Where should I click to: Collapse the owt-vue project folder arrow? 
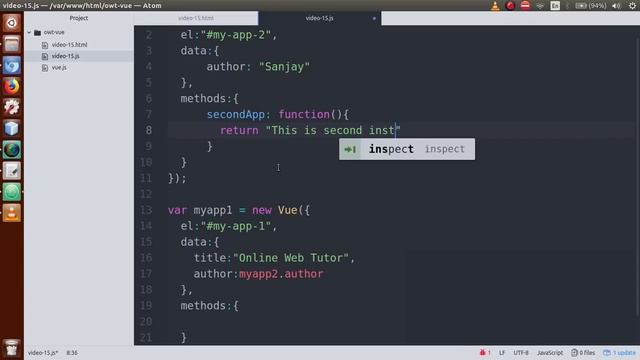point(29,32)
